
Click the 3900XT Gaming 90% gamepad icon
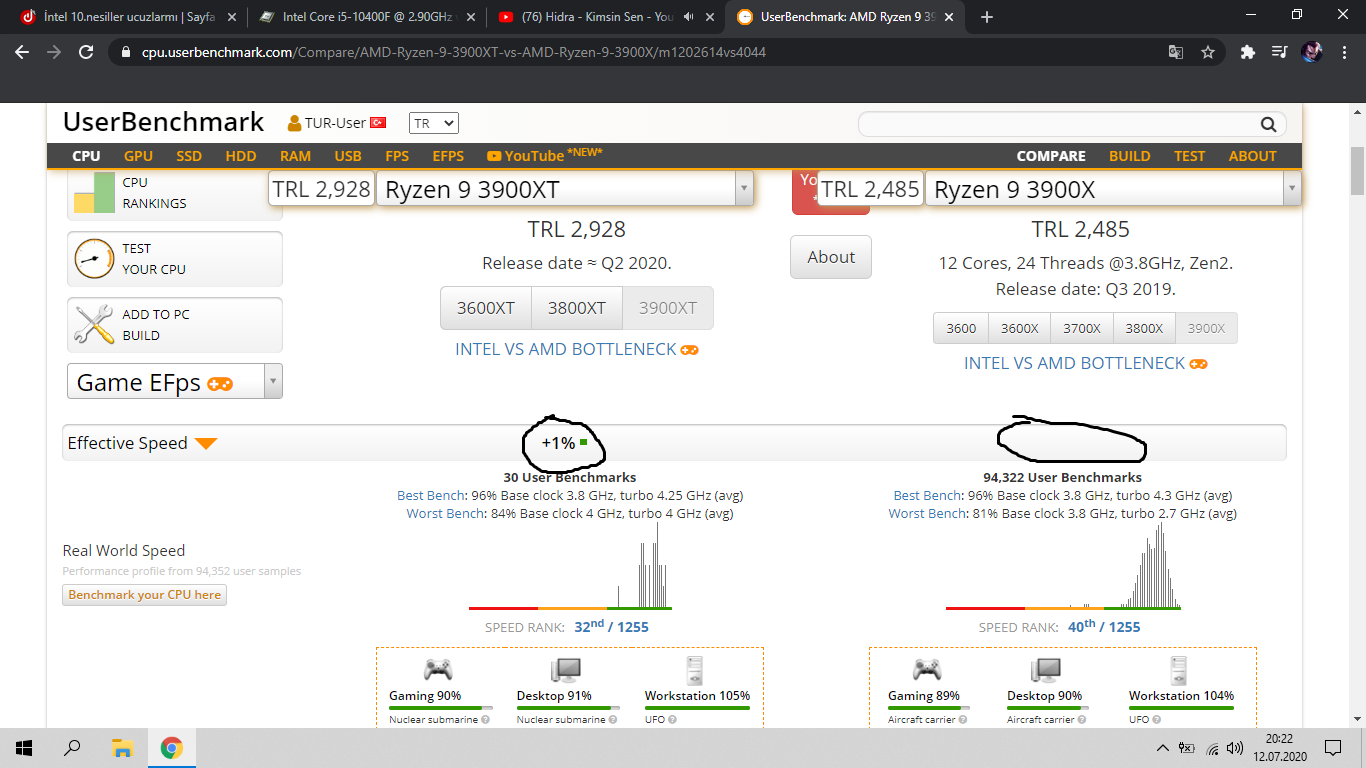(437, 670)
